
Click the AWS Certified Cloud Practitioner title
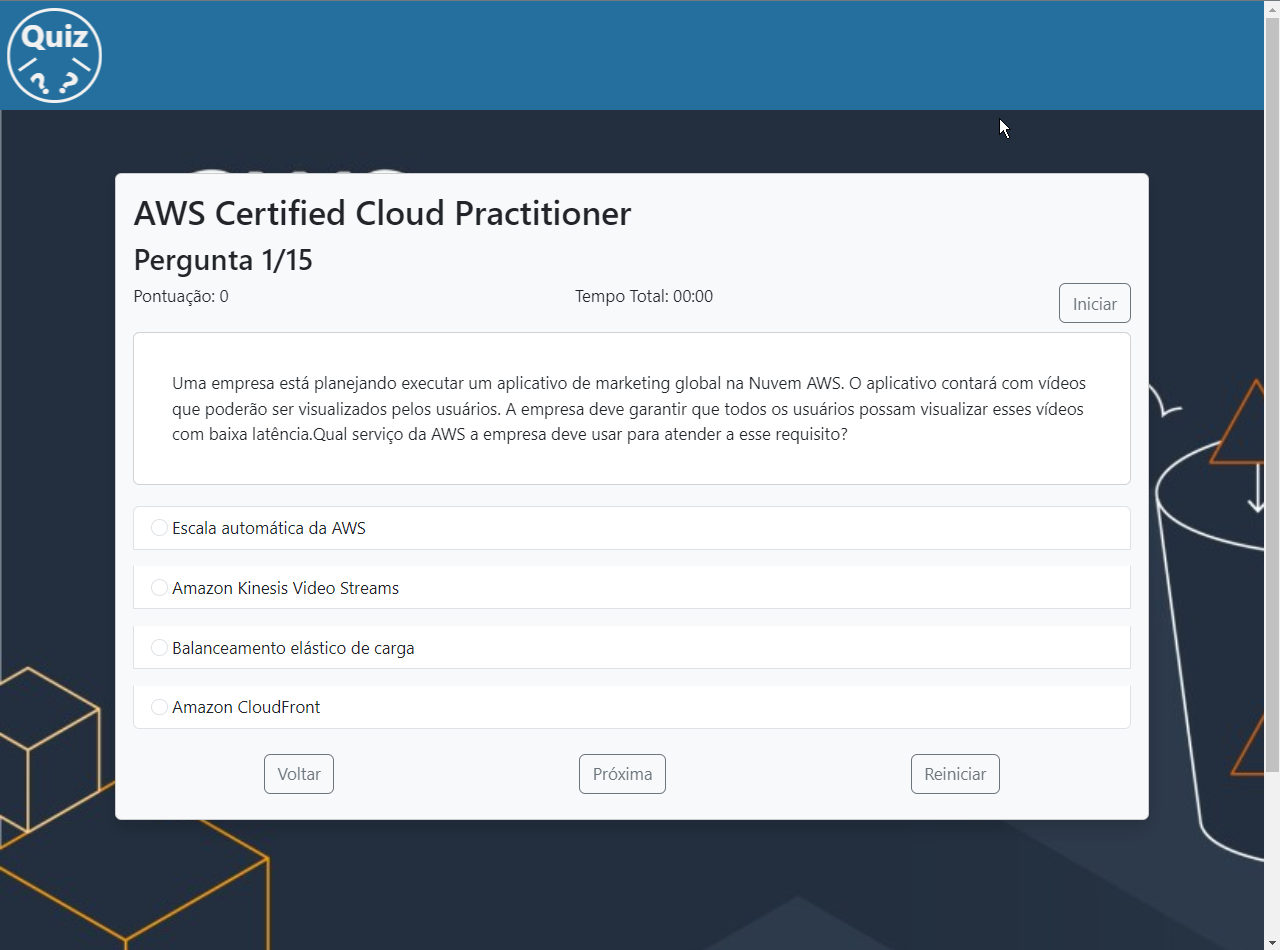pos(382,213)
